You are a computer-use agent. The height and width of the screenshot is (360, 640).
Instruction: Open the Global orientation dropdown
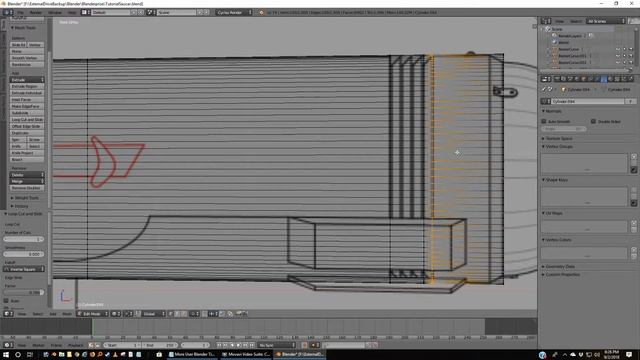pos(152,313)
